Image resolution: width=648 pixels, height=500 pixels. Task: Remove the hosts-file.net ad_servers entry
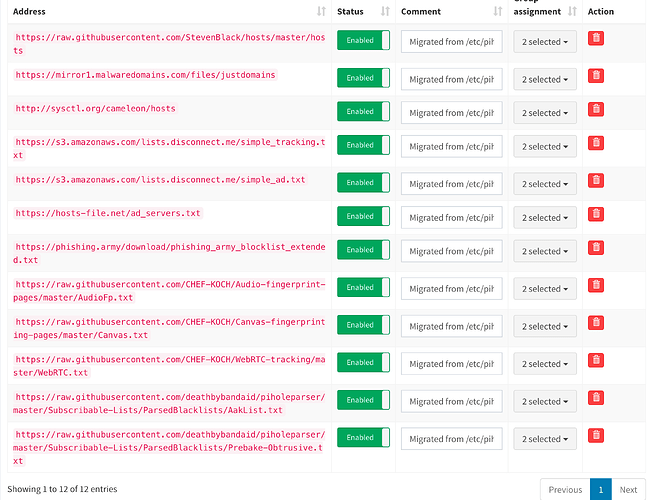click(596, 213)
